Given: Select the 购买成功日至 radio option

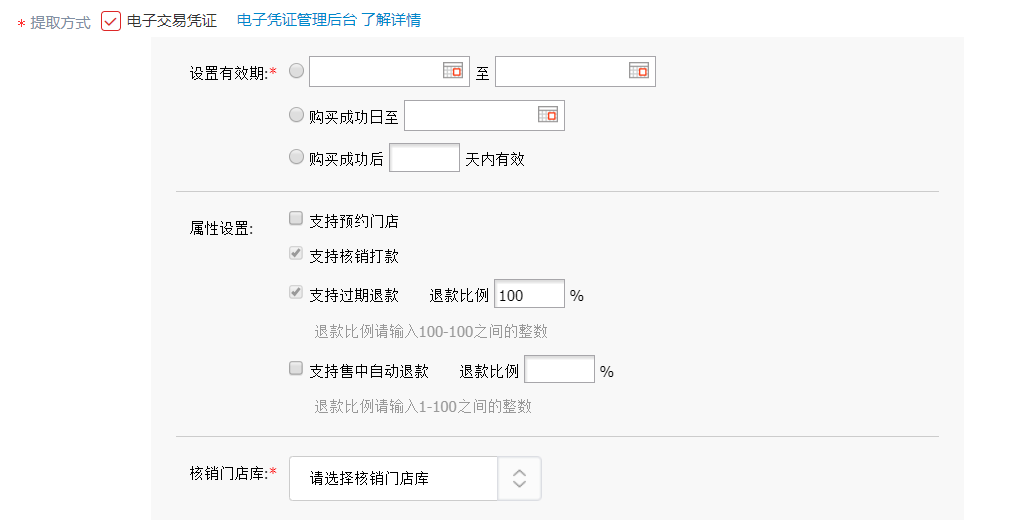Looking at the screenshot, I should click(x=296, y=115).
